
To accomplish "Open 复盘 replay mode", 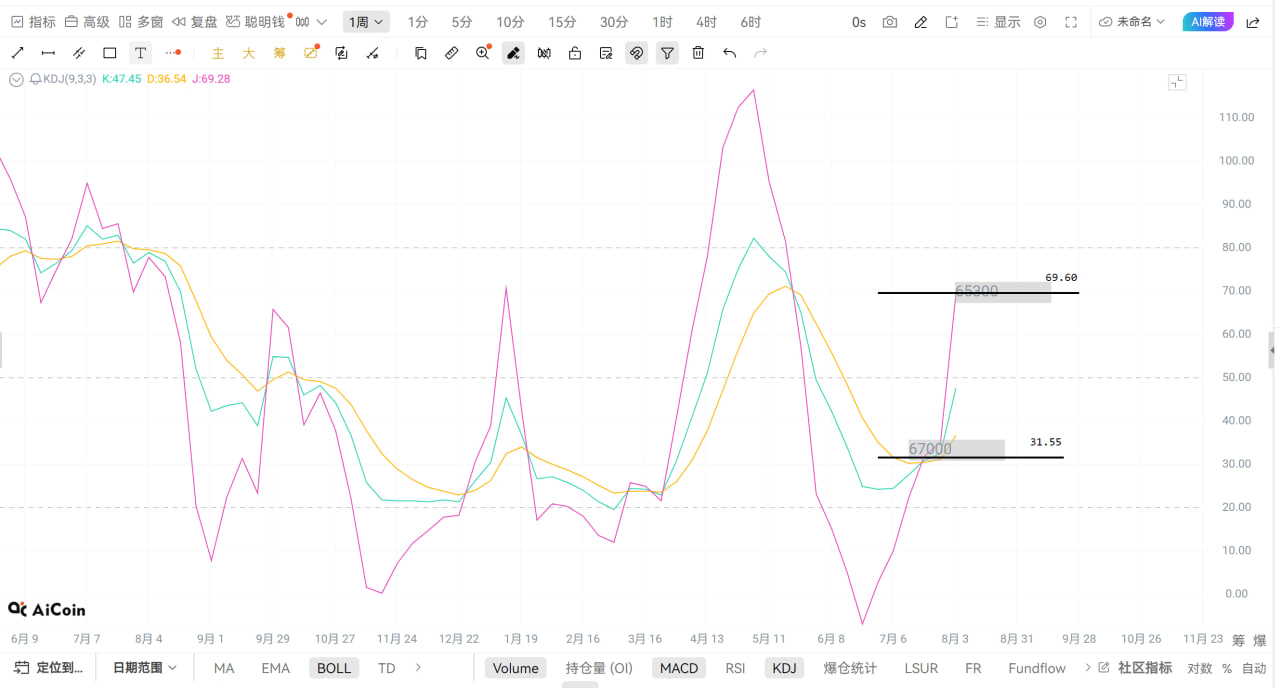I will click(x=195, y=22).
